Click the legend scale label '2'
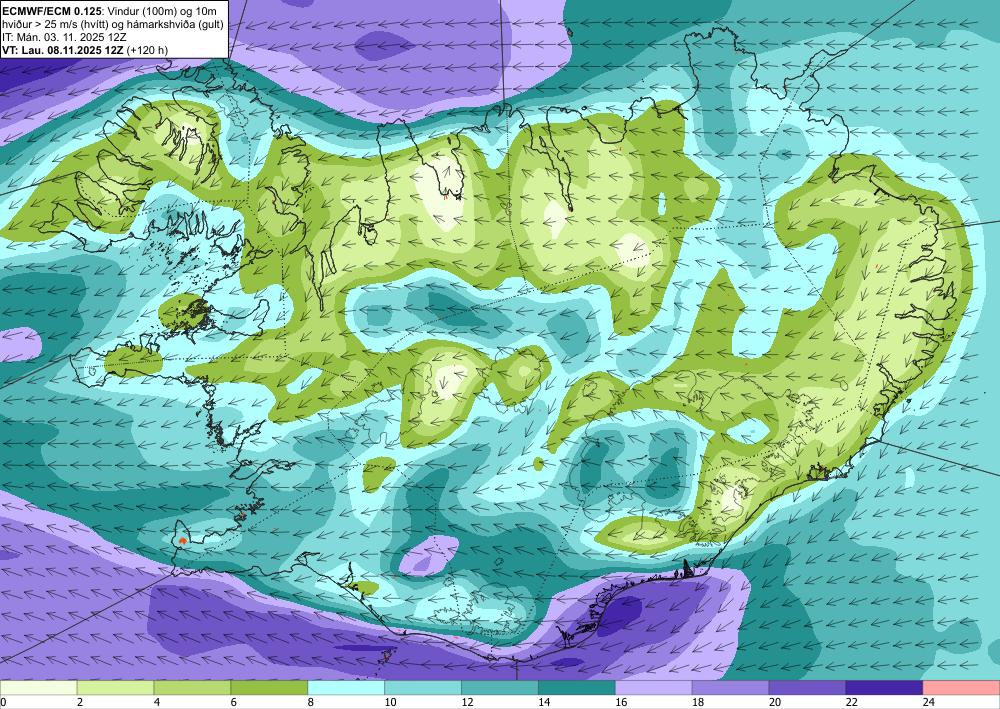The image size is (1000, 709). point(80,702)
